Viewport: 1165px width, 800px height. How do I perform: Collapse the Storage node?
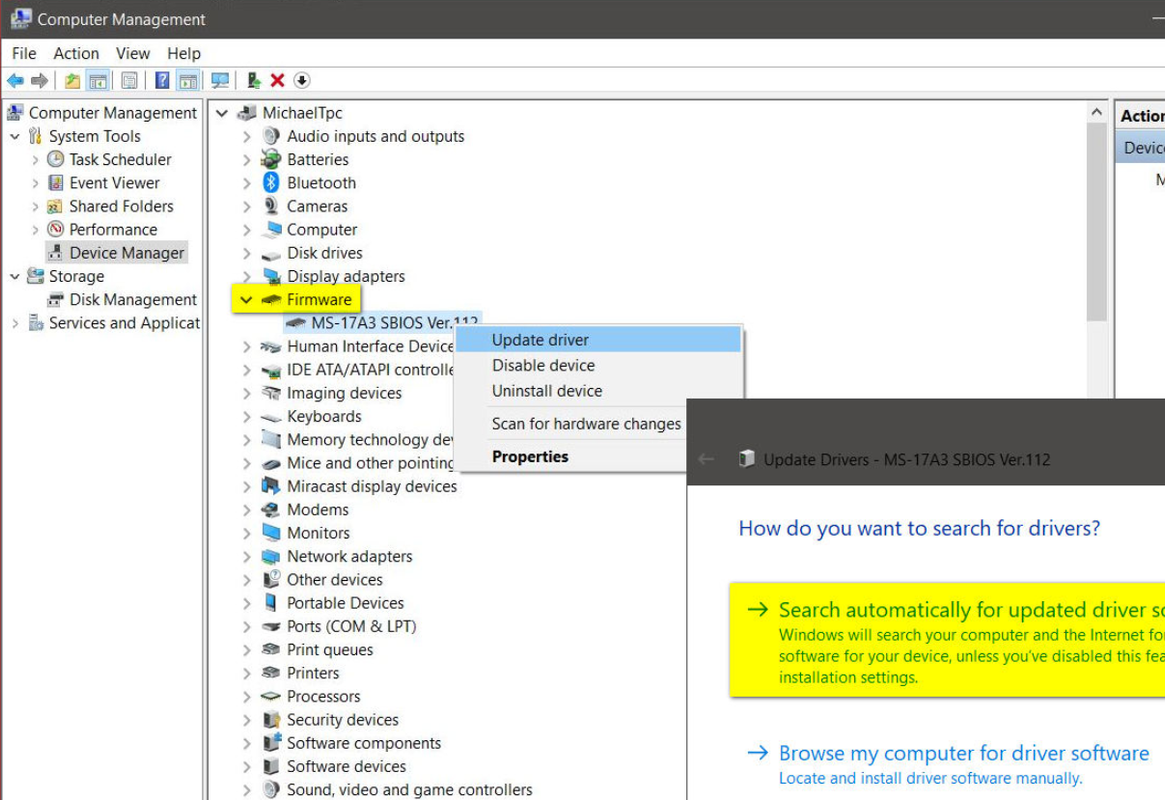coord(15,276)
